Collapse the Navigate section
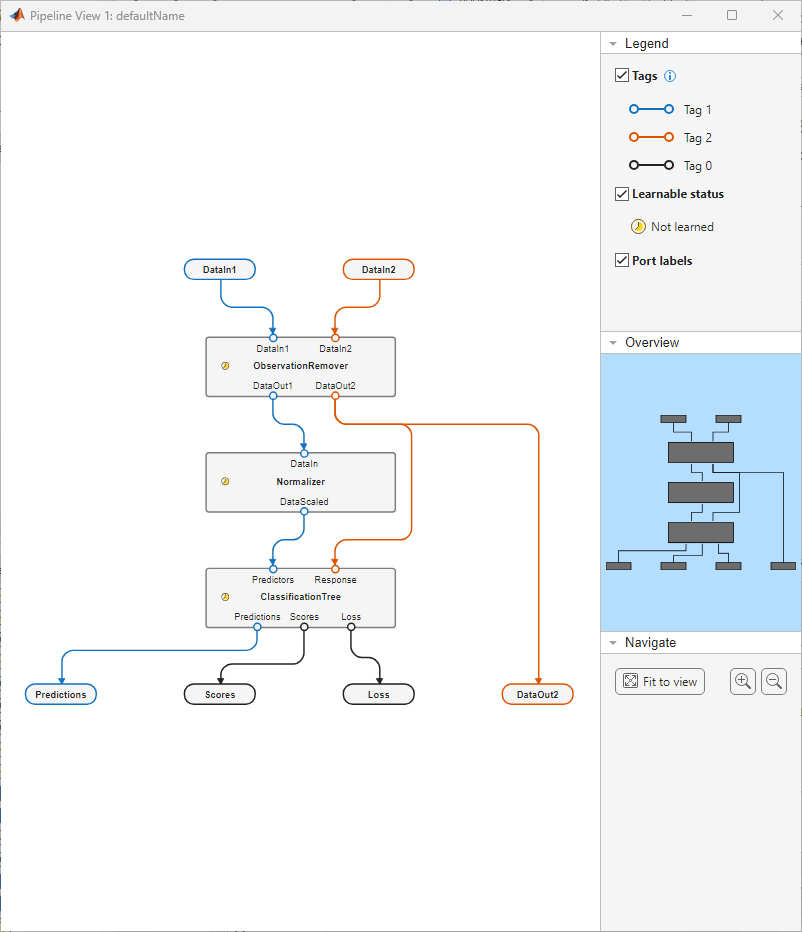The image size is (802, 932). click(x=613, y=642)
